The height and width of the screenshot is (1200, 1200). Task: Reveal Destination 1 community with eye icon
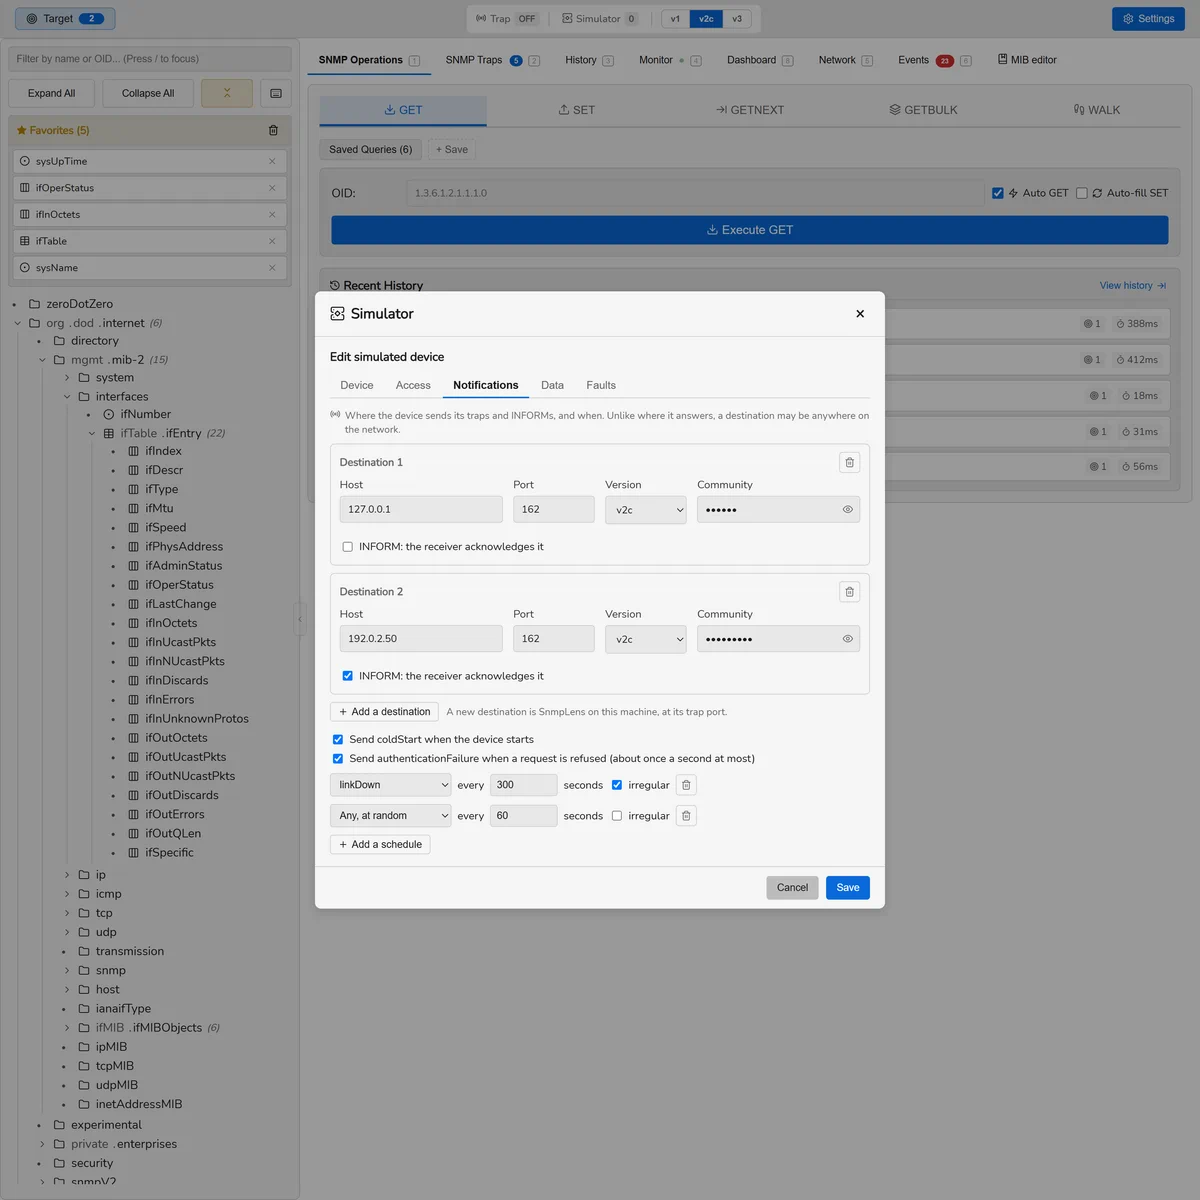click(847, 510)
